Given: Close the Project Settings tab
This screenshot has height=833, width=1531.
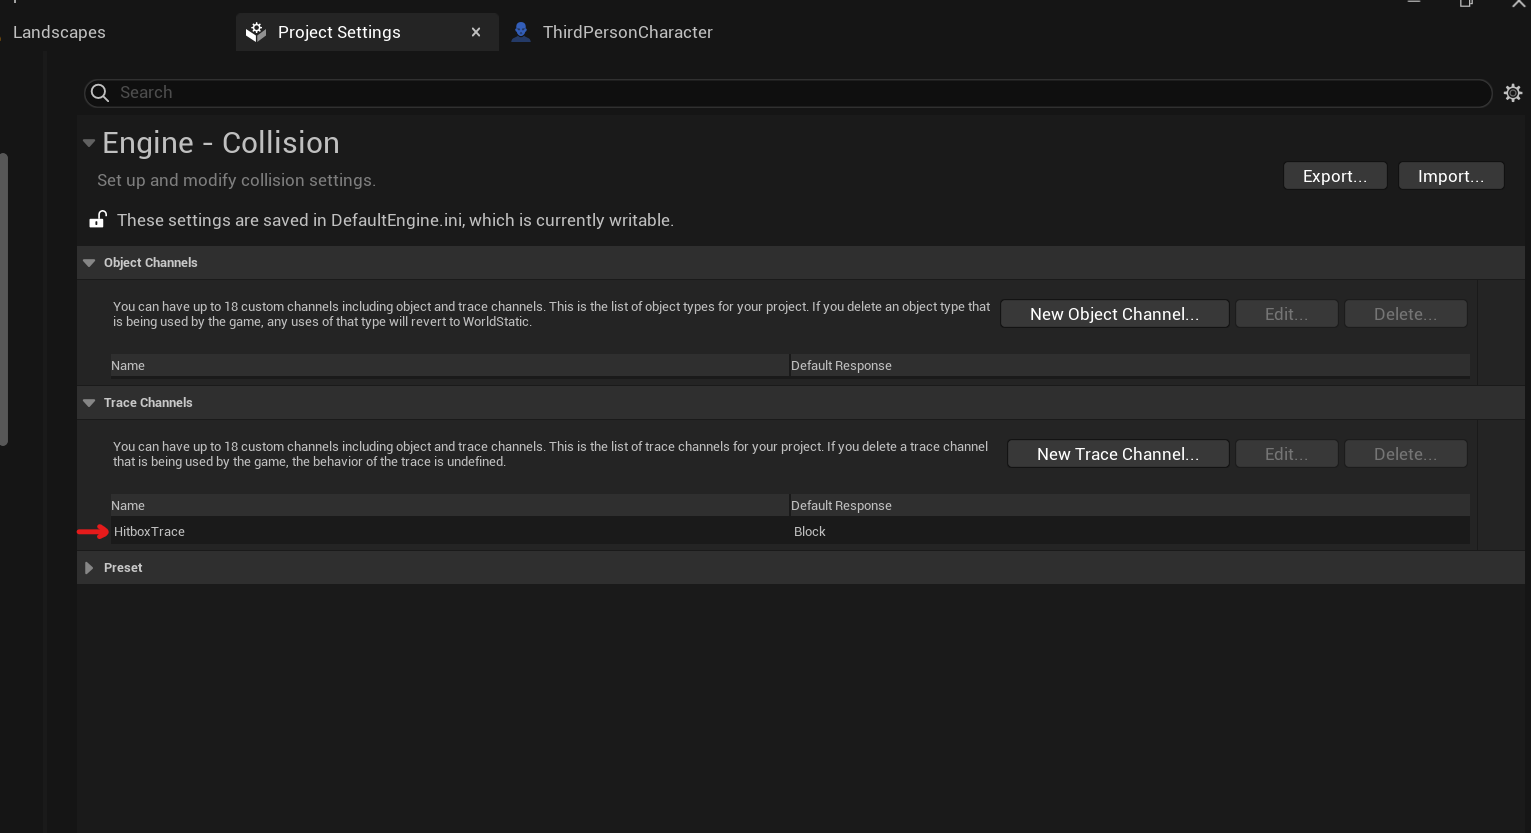Looking at the screenshot, I should point(476,31).
